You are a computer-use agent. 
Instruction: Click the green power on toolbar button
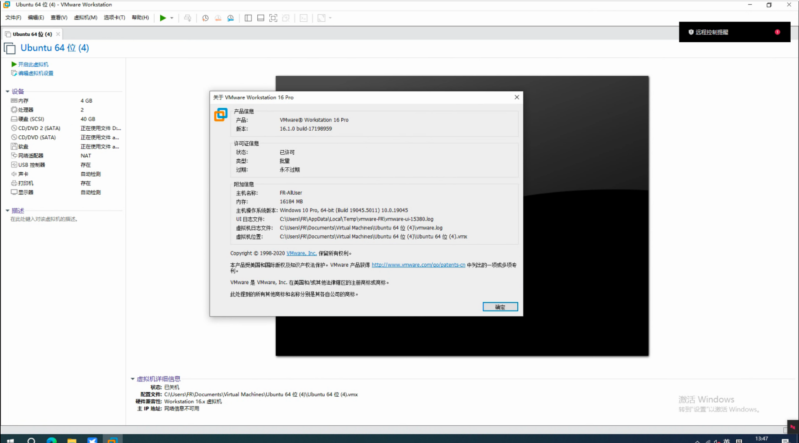163,18
